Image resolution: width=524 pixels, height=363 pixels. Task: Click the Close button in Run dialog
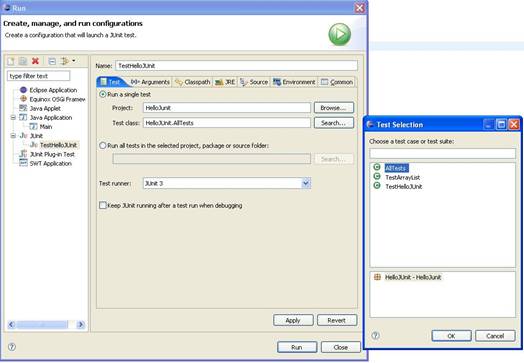click(341, 347)
